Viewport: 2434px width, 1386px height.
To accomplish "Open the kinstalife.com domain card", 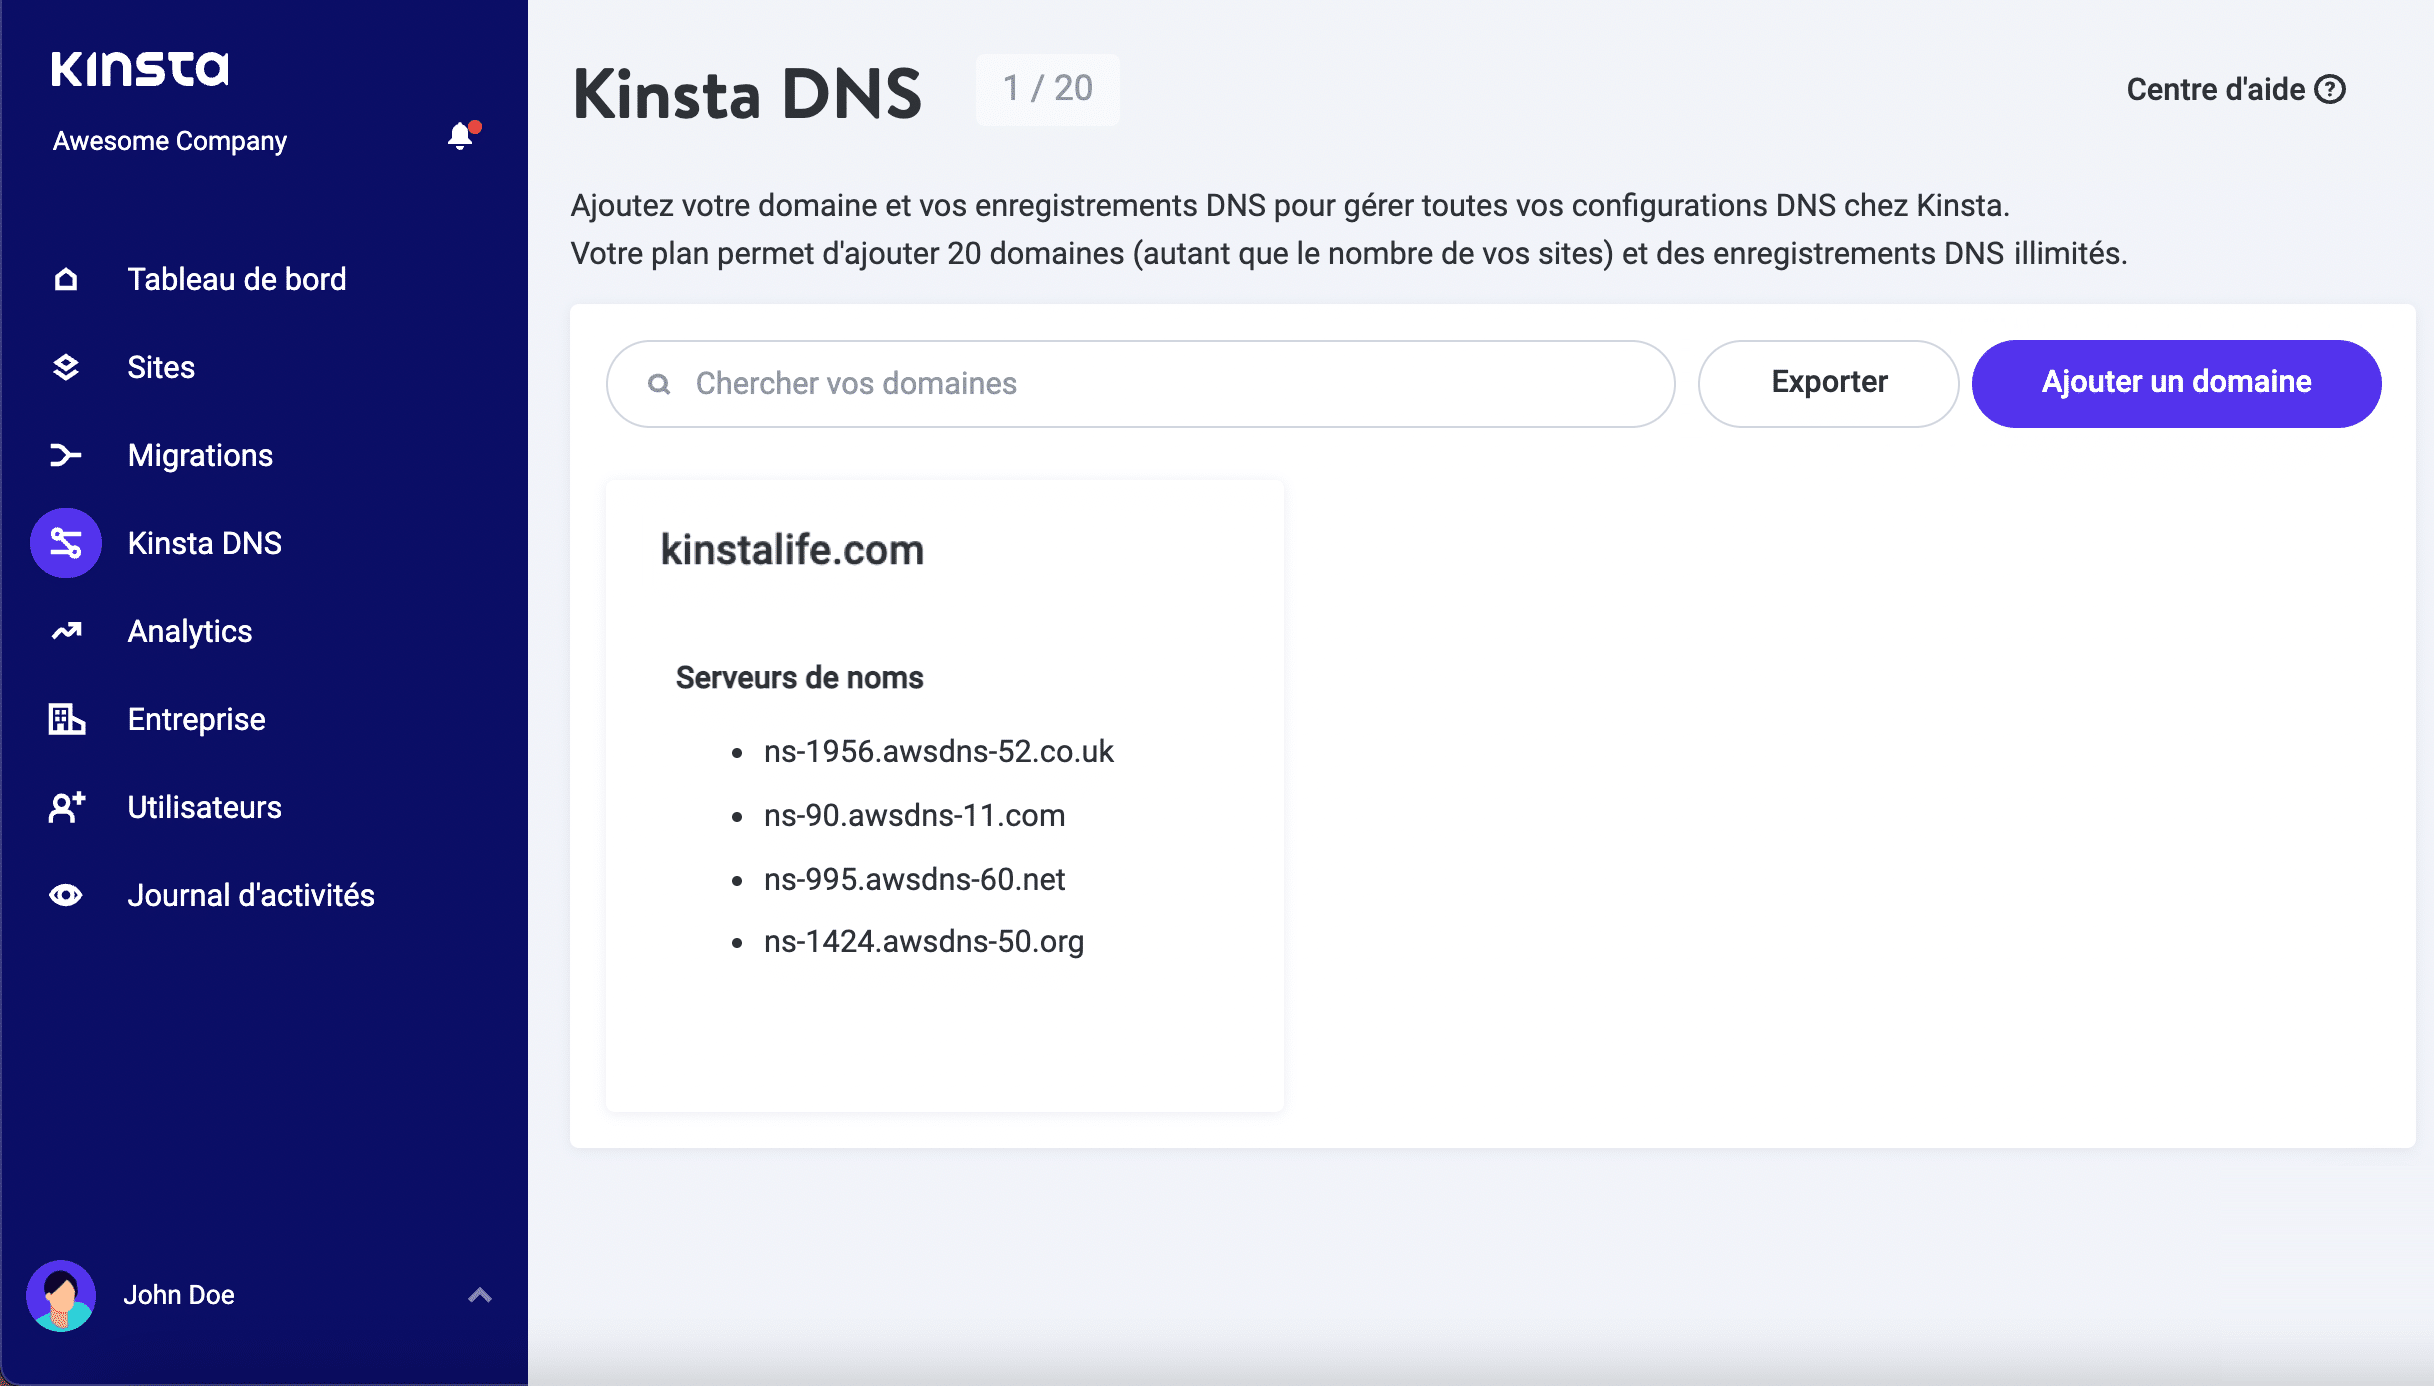I will tap(944, 795).
